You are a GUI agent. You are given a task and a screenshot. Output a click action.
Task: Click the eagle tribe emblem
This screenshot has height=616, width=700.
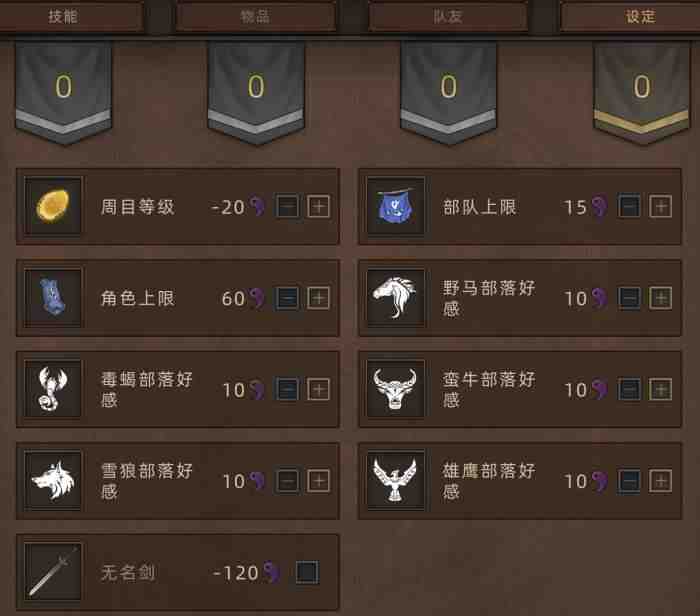pos(395,480)
